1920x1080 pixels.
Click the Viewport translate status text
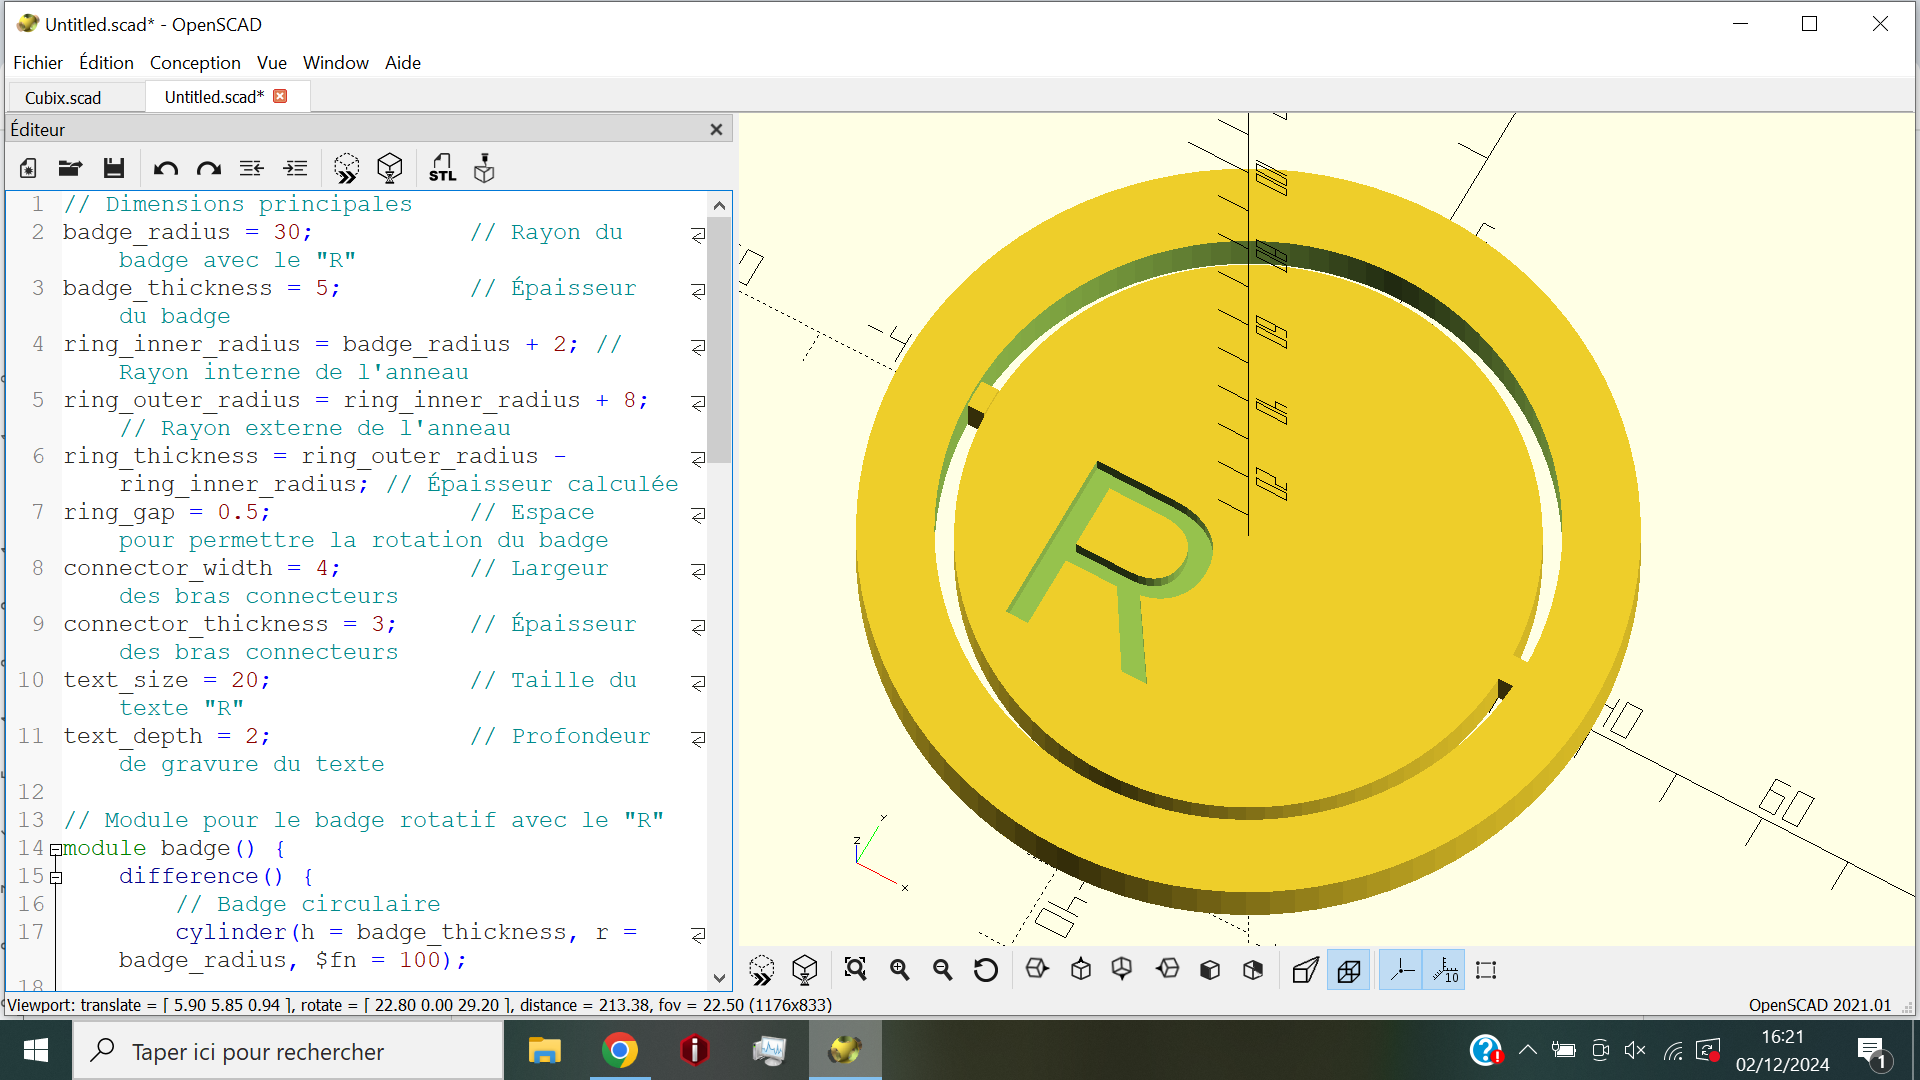(420, 1005)
